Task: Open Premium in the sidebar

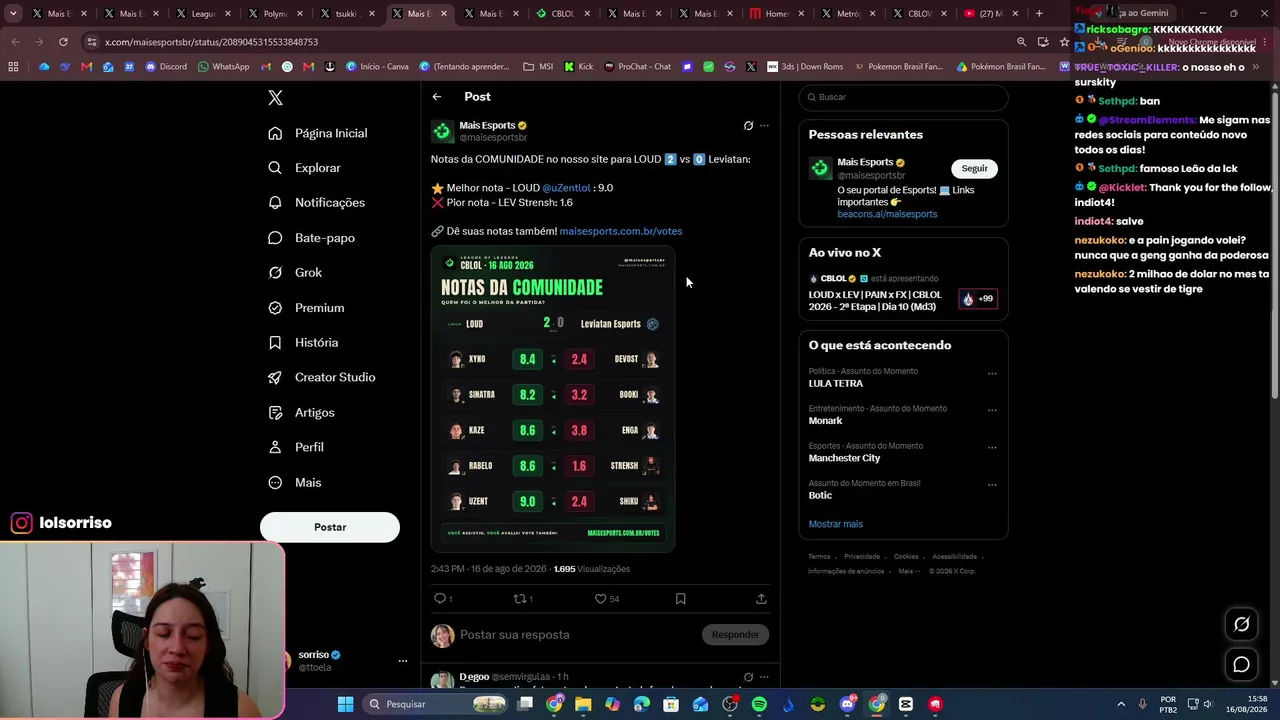Action: [x=306, y=308]
